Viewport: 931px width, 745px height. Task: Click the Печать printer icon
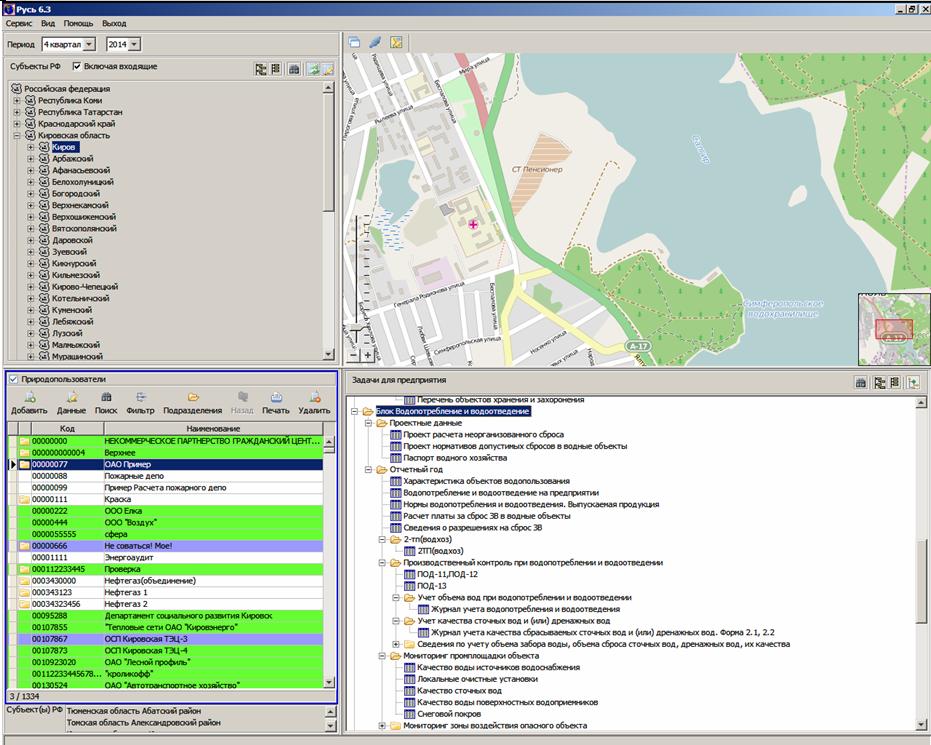click(276, 397)
